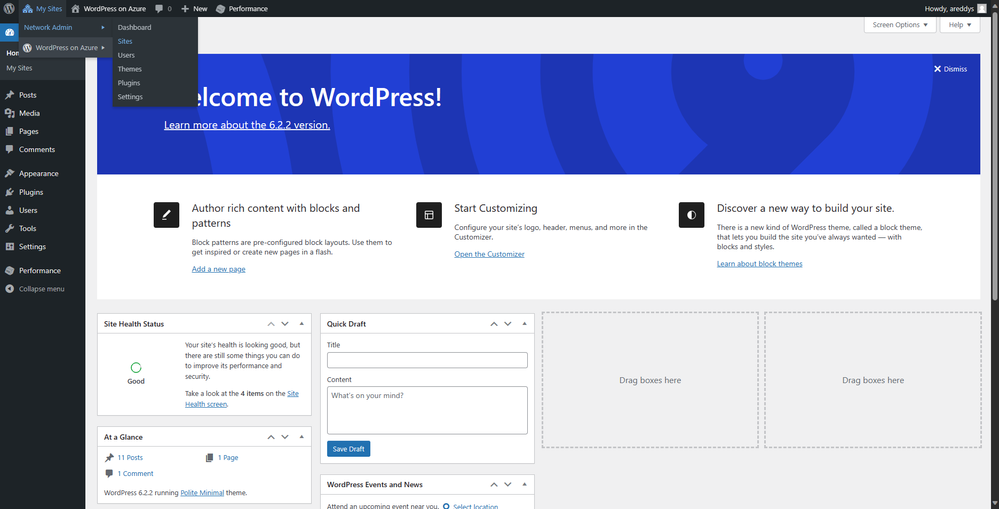Open the 1 Comment link
The width and height of the screenshot is (999, 509).
pyautogui.click(x=135, y=473)
